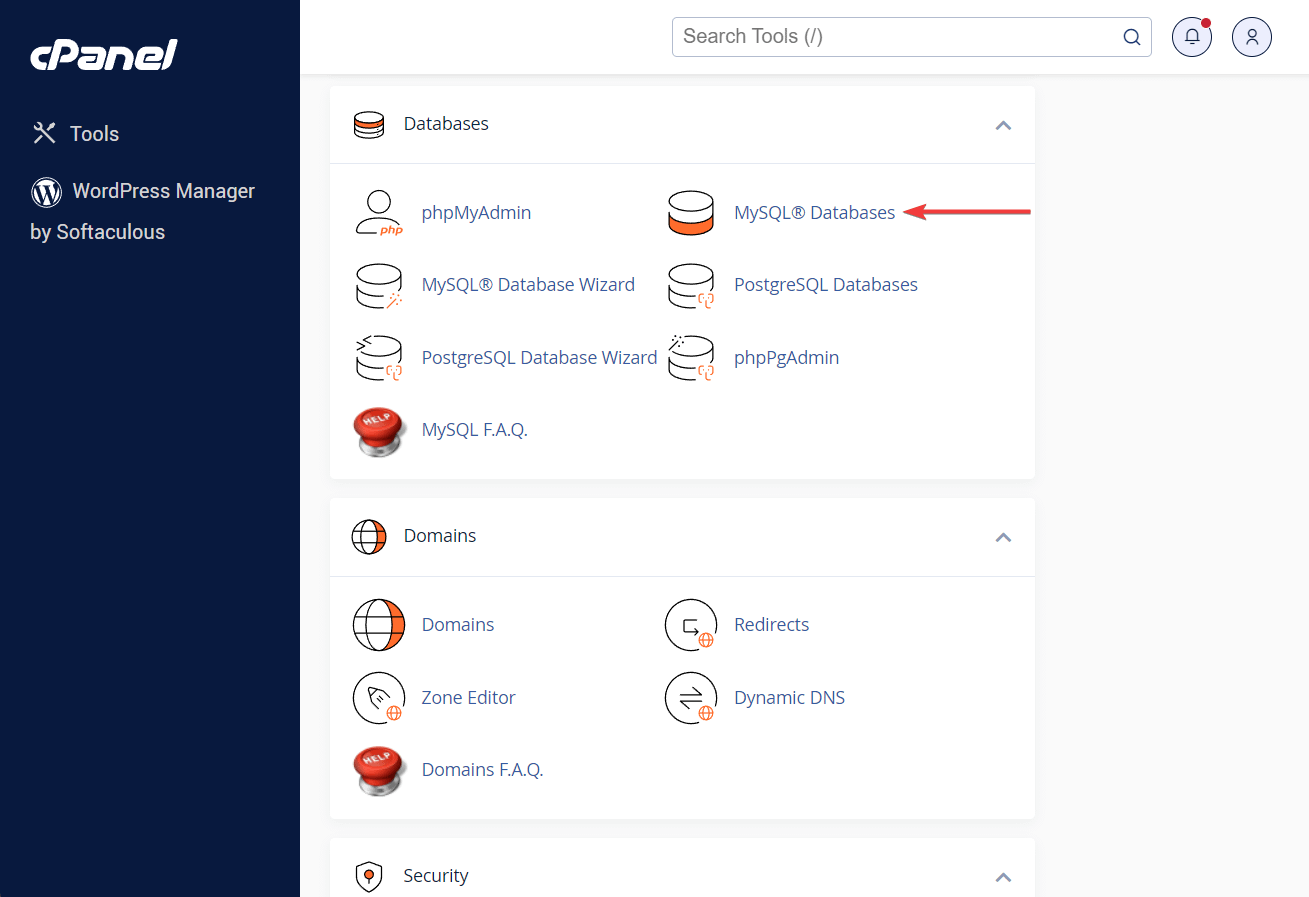This screenshot has width=1309, height=897.
Task: Select the Zone Editor globe icon
Action: 379,697
